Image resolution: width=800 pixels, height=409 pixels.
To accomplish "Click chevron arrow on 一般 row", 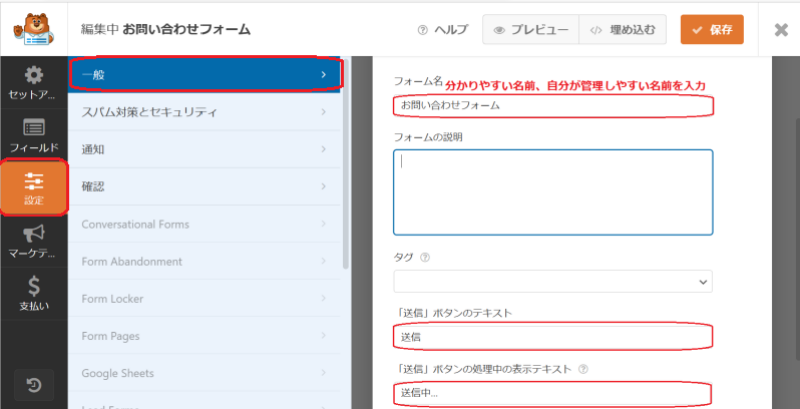I will coord(323,75).
